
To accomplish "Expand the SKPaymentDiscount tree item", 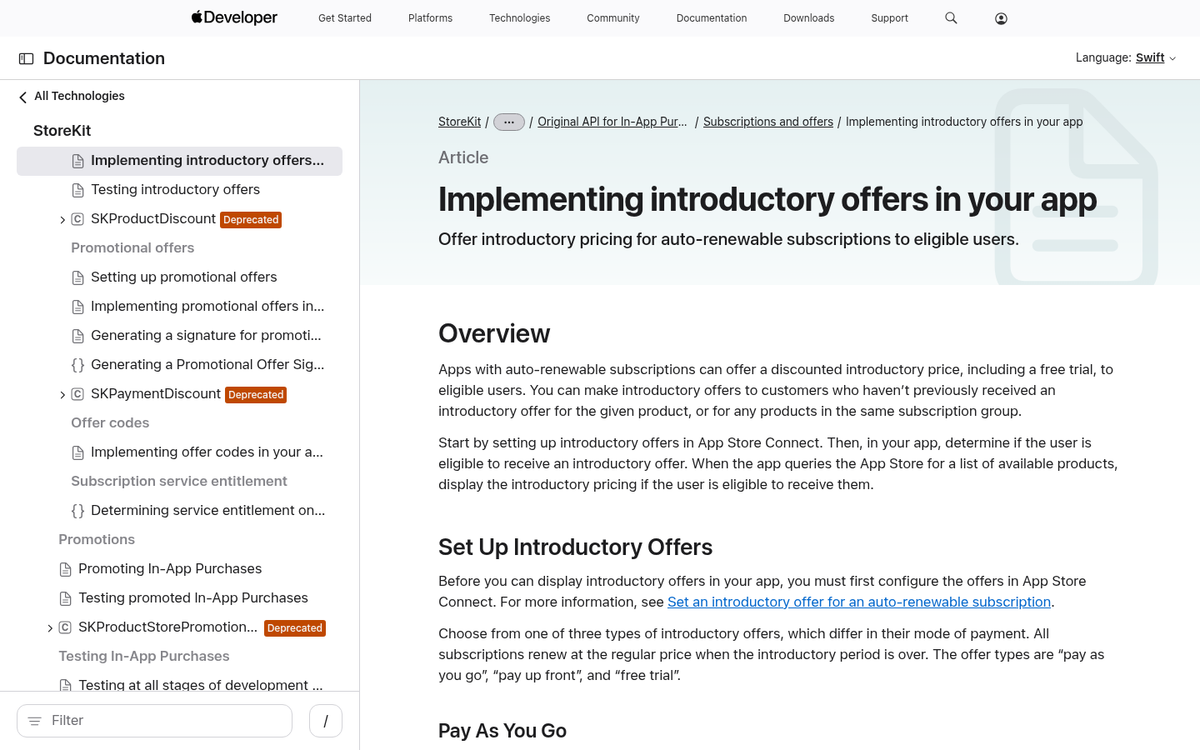I will [62, 395].
